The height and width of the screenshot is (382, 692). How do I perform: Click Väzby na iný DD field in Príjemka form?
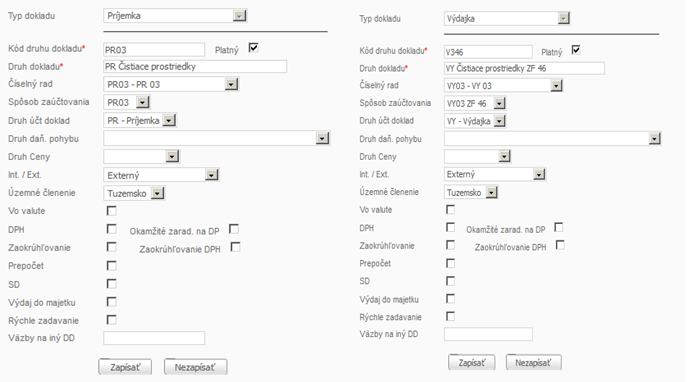click(154, 338)
